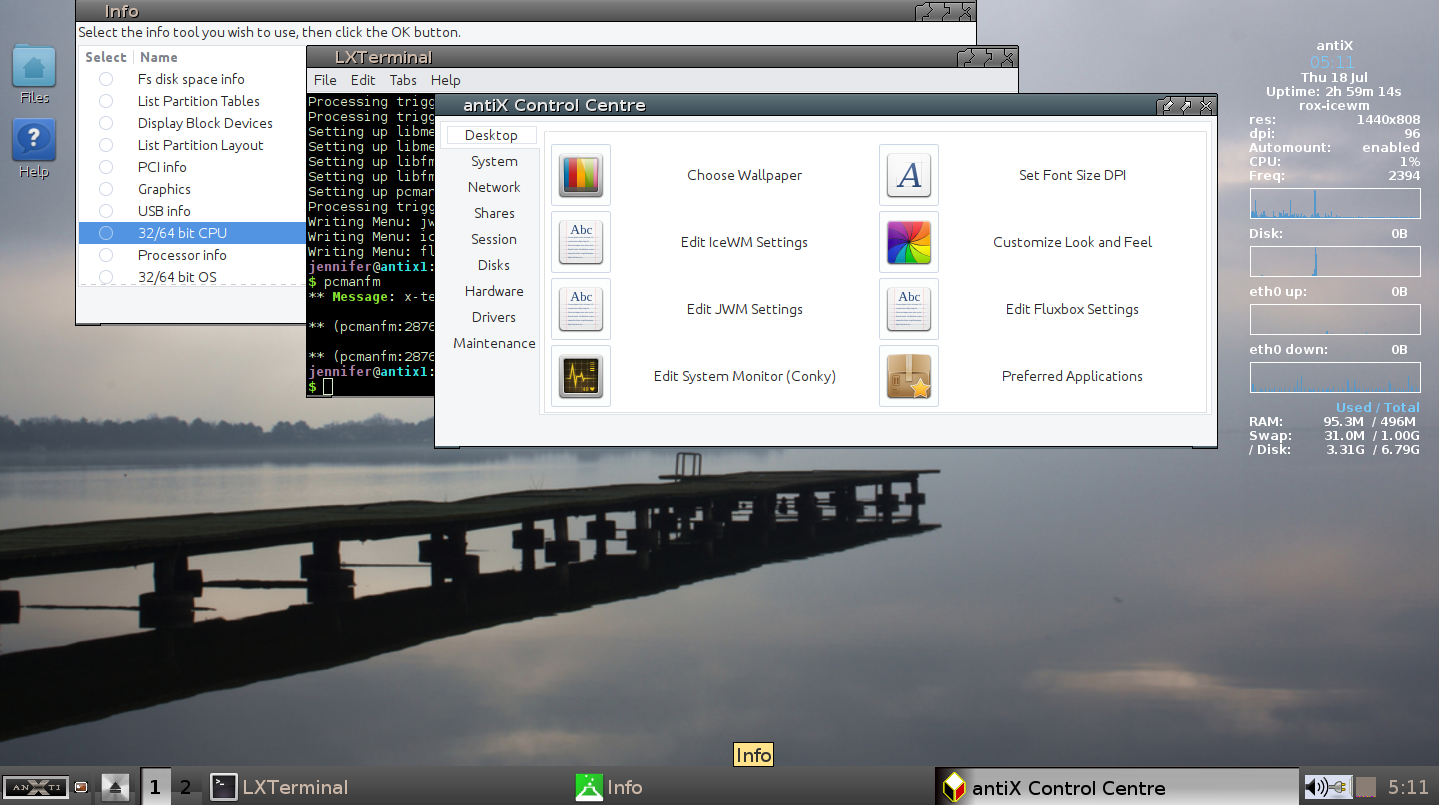Select the List Partition Layout radio button

point(106,145)
